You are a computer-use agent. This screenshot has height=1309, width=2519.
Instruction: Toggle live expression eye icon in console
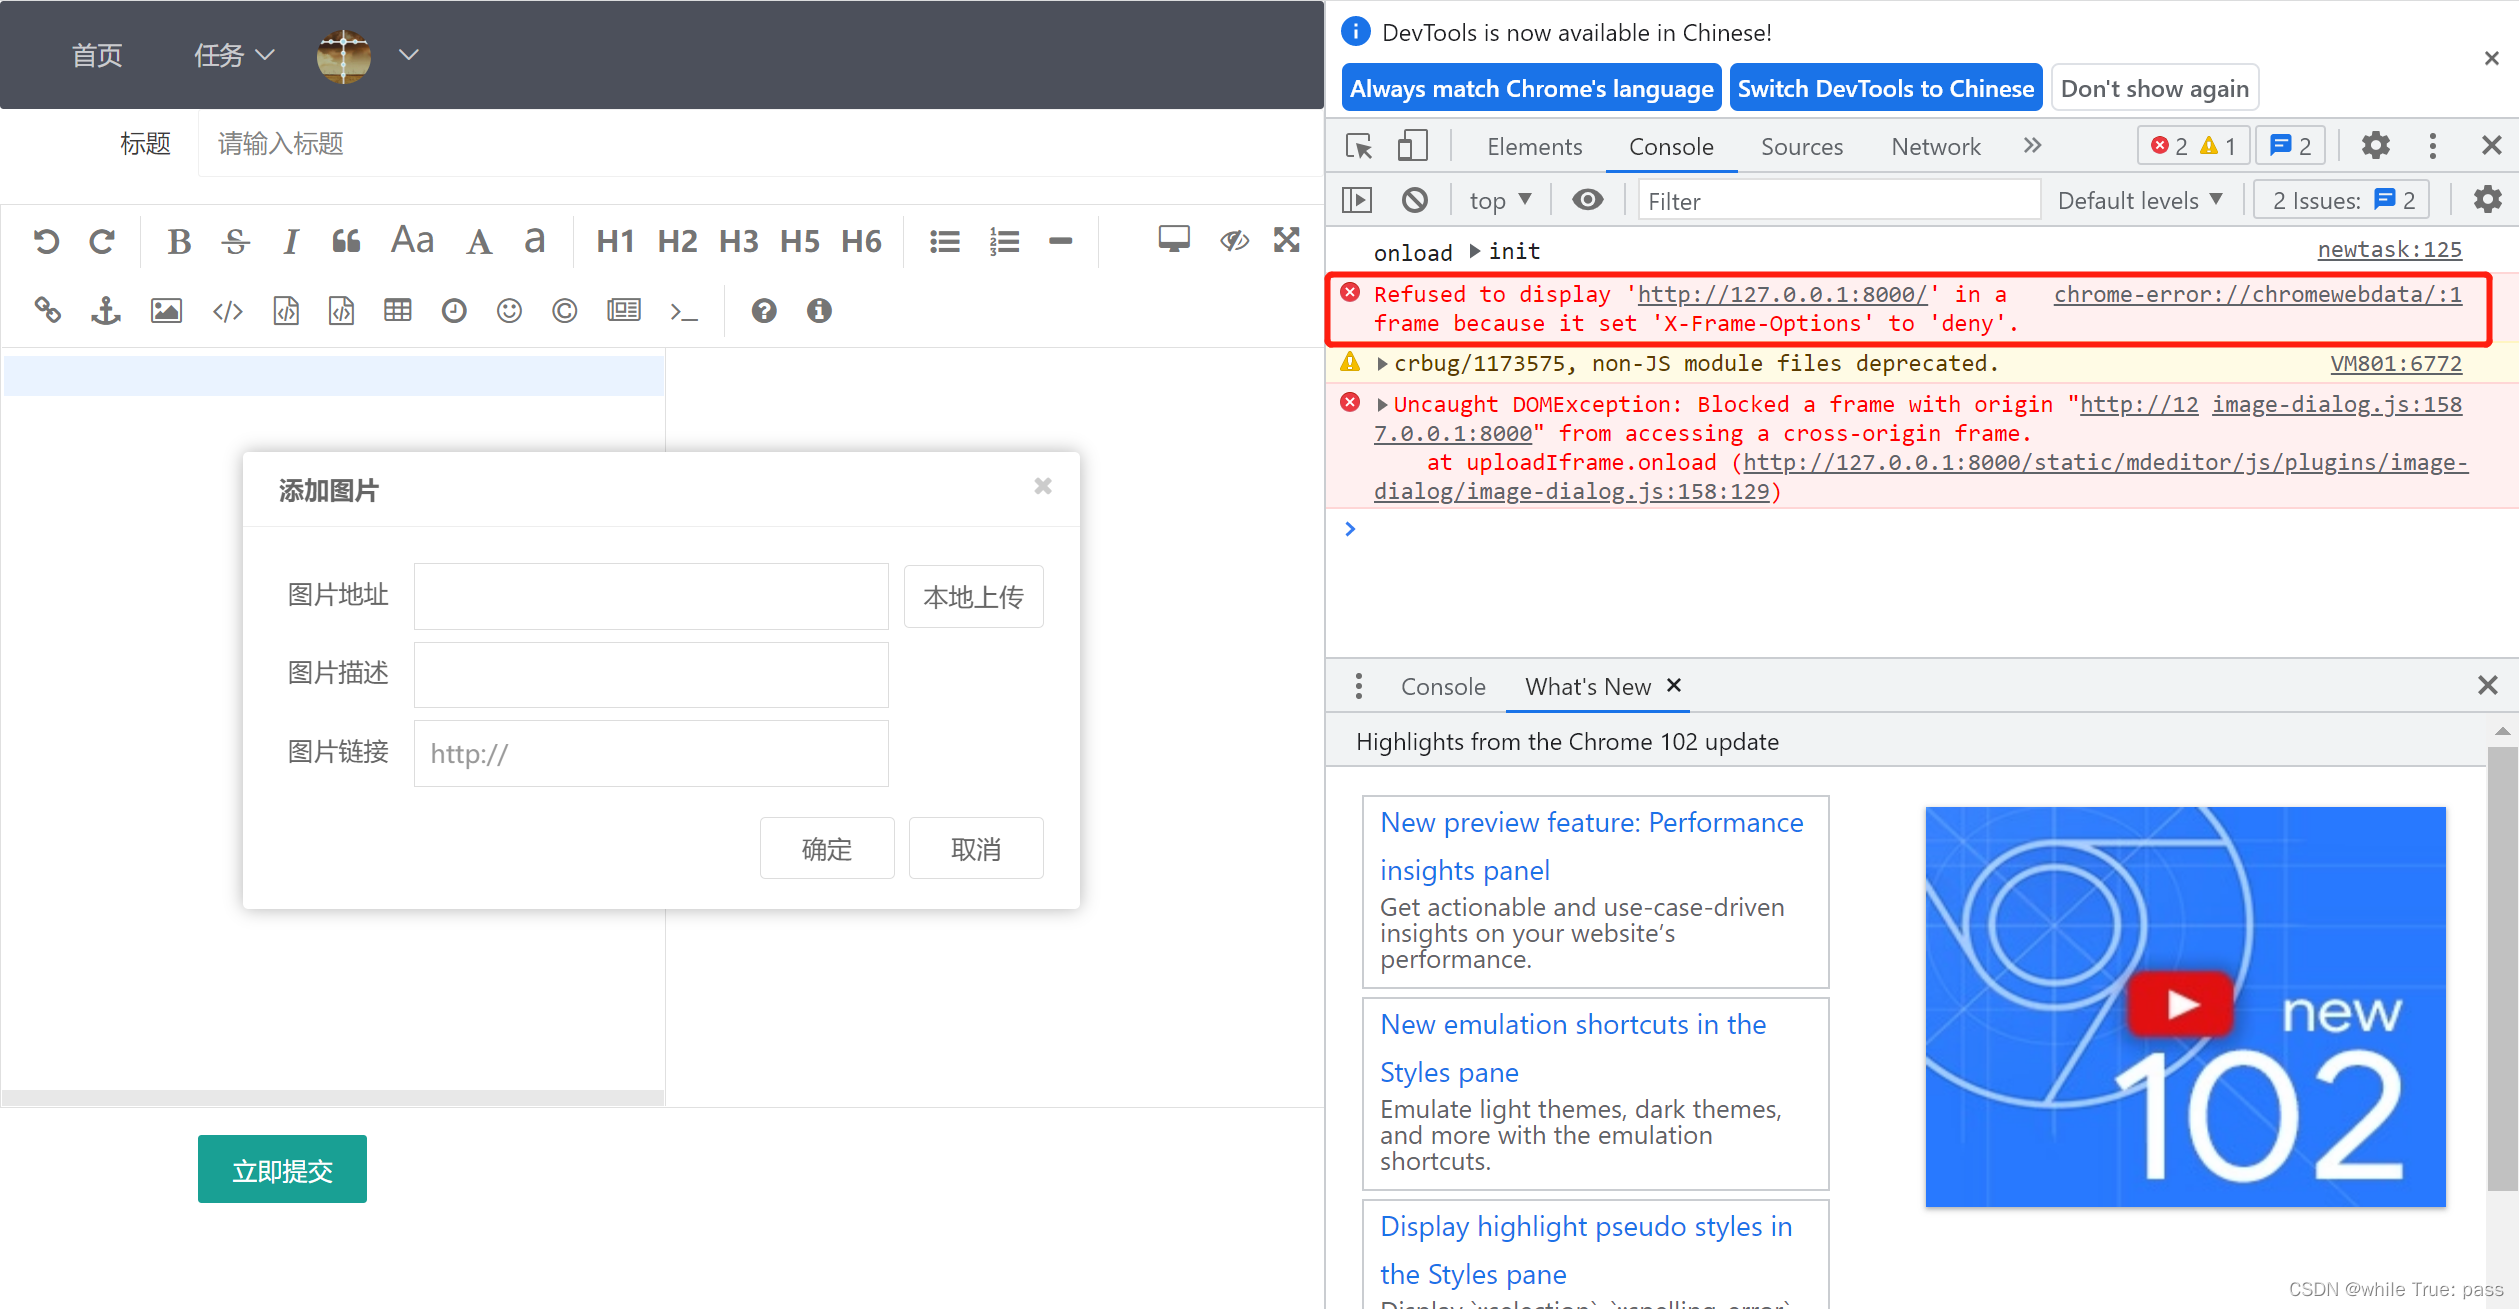pos(1587,200)
